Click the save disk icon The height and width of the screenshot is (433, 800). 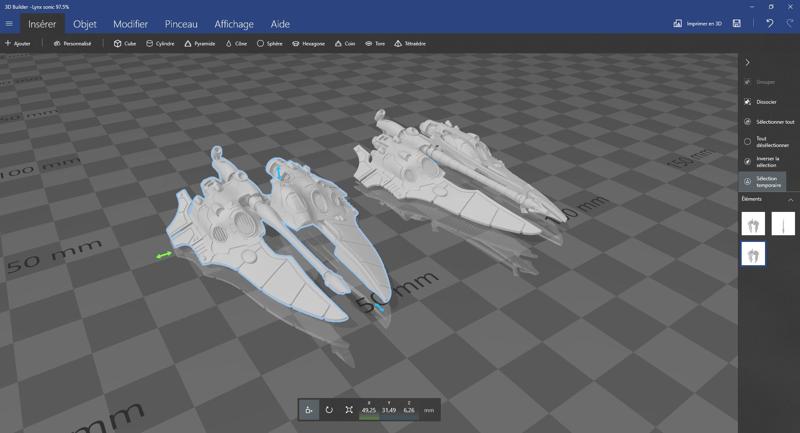[737, 23]
